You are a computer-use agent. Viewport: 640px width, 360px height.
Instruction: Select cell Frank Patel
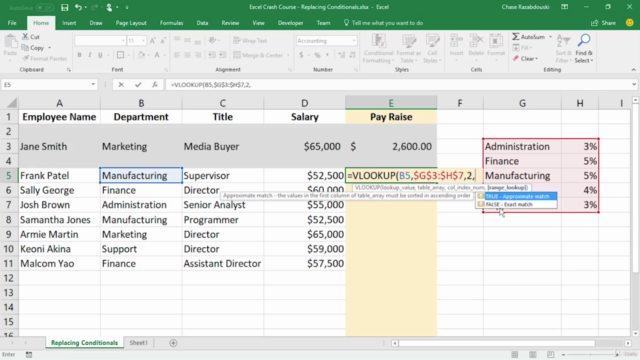pyautogui.click(x=59, y=176)
